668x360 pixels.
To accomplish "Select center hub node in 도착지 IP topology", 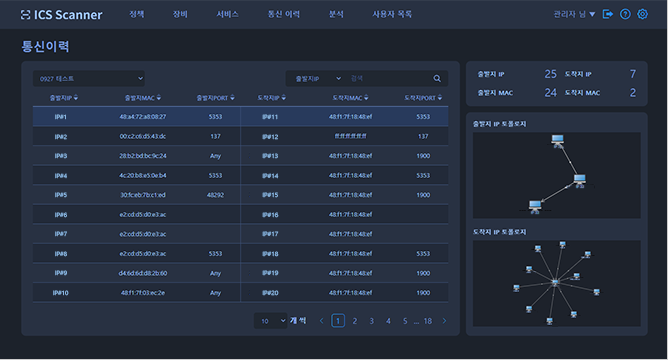I will (x=555, y=282).
